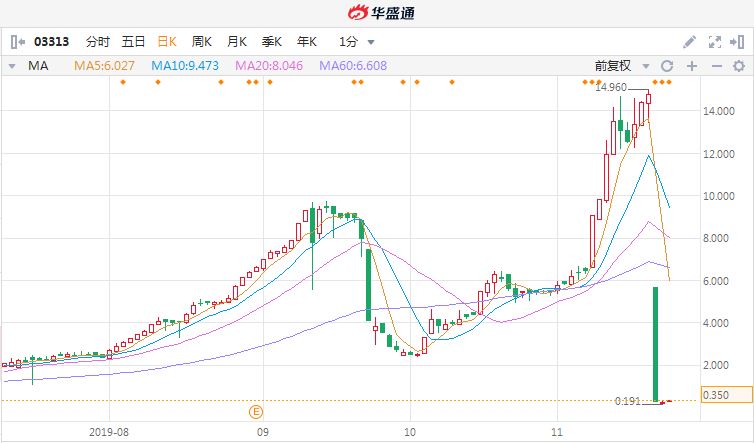The image size is (754, 443).
Task: Open chart settings gear
Action: 740,66
